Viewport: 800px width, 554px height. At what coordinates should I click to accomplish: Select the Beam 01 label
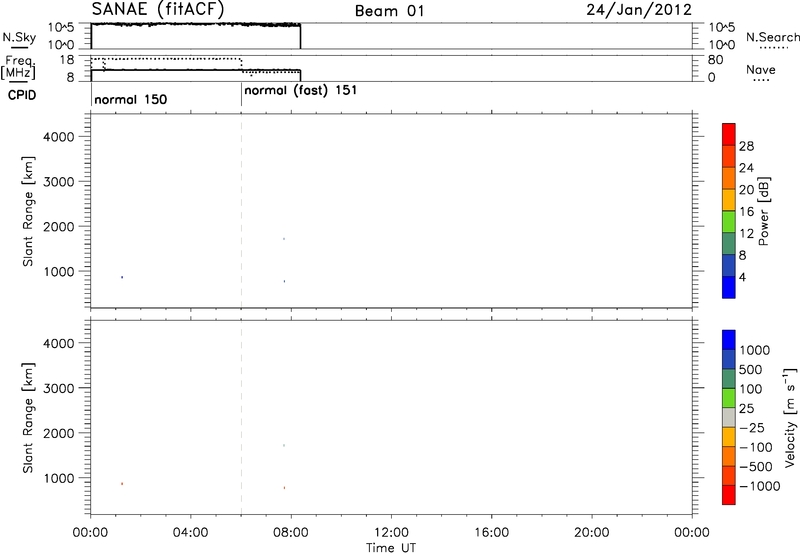[x=389, y=11]
